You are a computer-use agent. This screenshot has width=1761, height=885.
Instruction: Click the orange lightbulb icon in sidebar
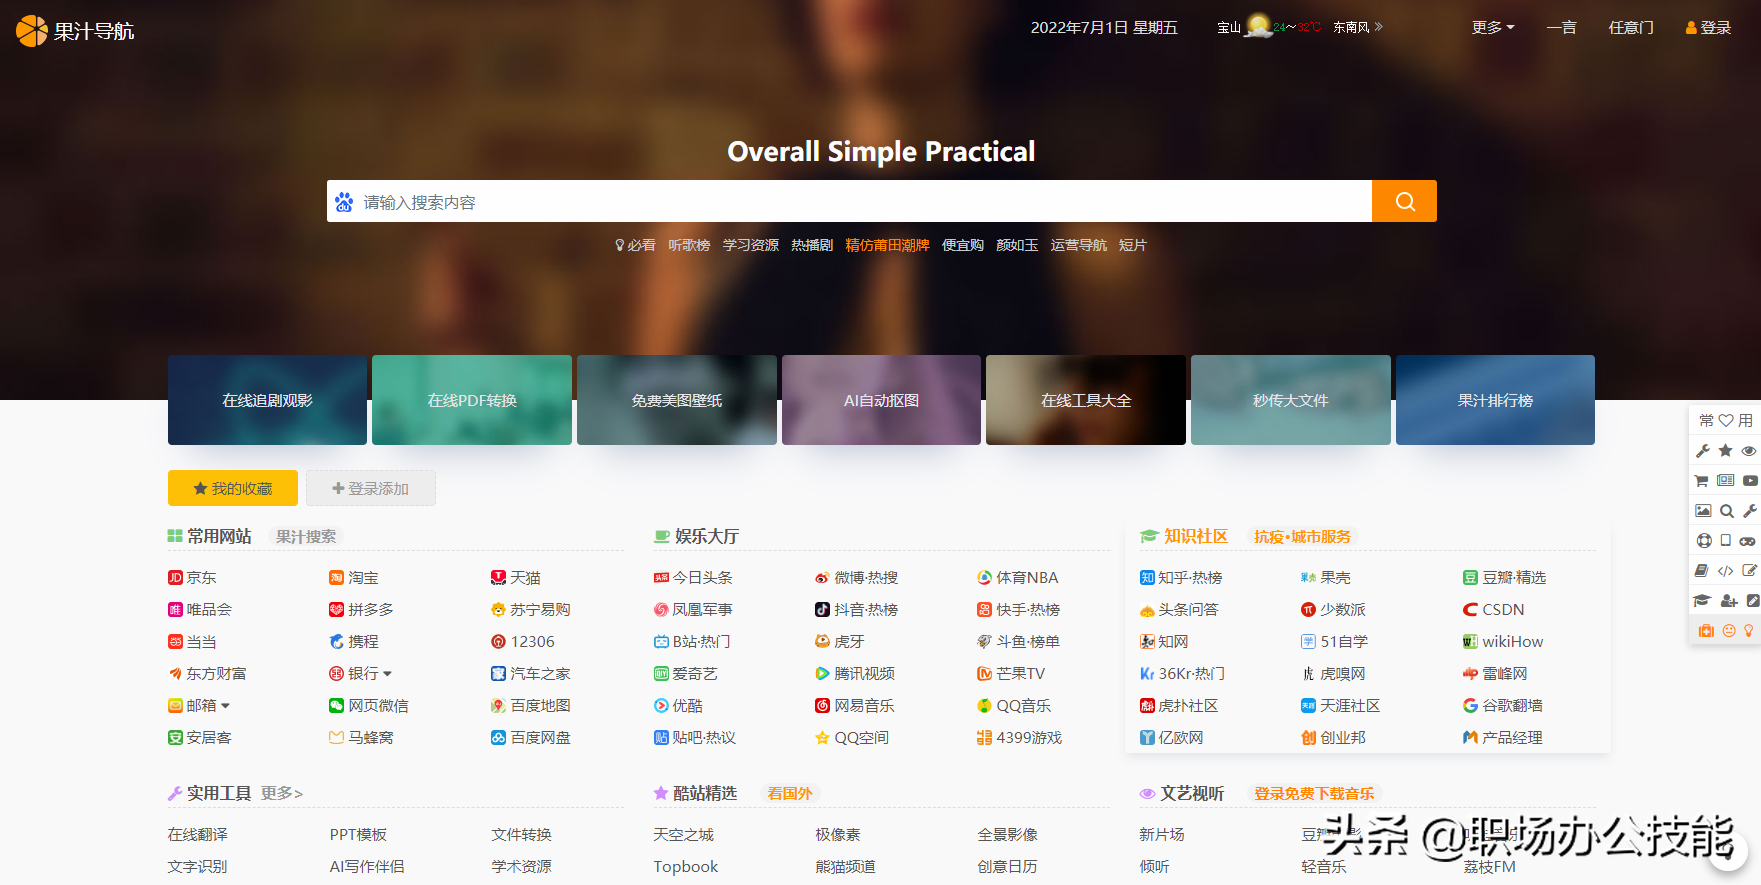(1749, 631)
